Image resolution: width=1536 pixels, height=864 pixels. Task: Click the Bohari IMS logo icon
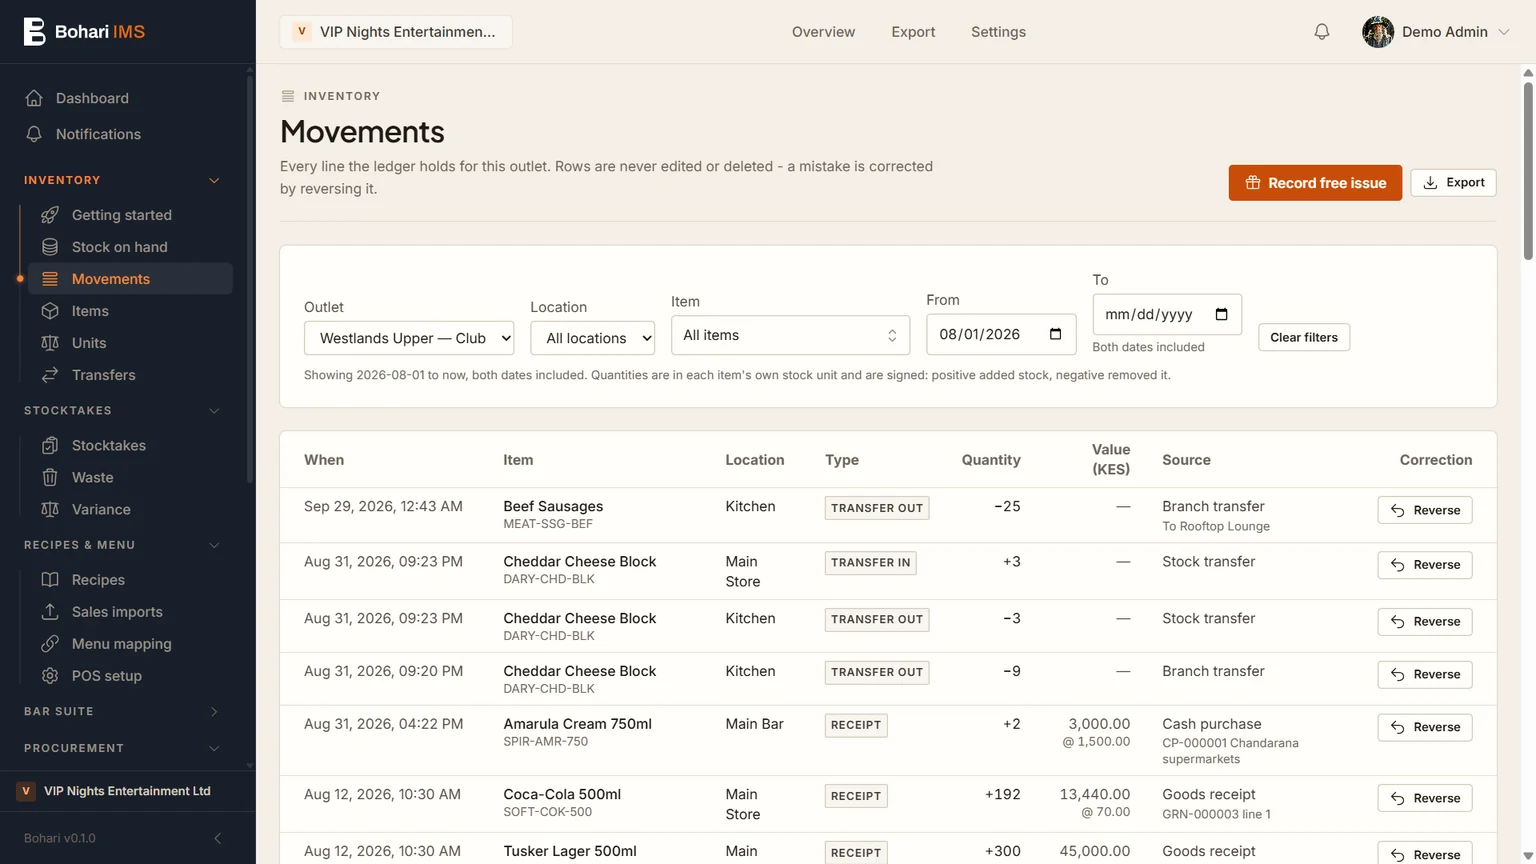(x=35, y=32)
